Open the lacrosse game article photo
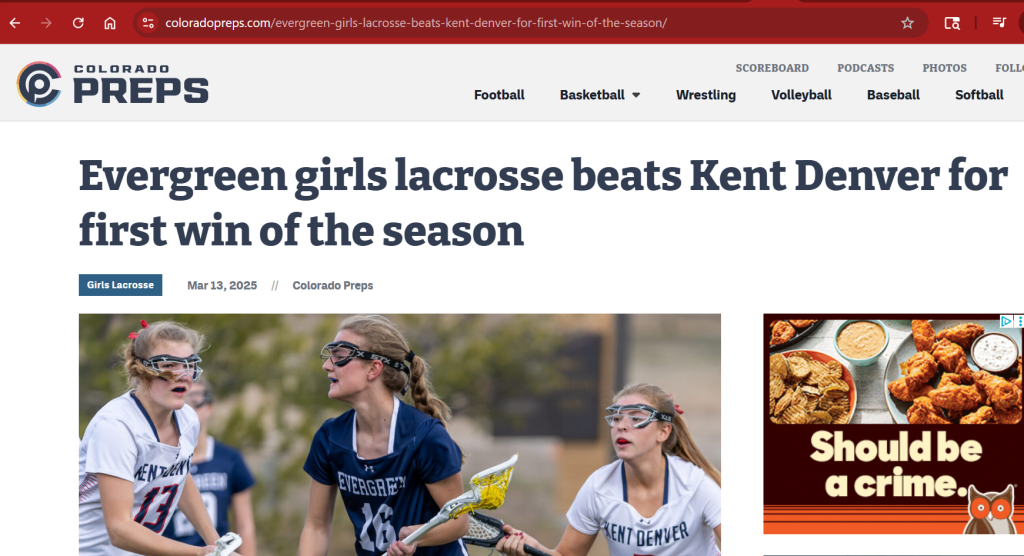 400,435
